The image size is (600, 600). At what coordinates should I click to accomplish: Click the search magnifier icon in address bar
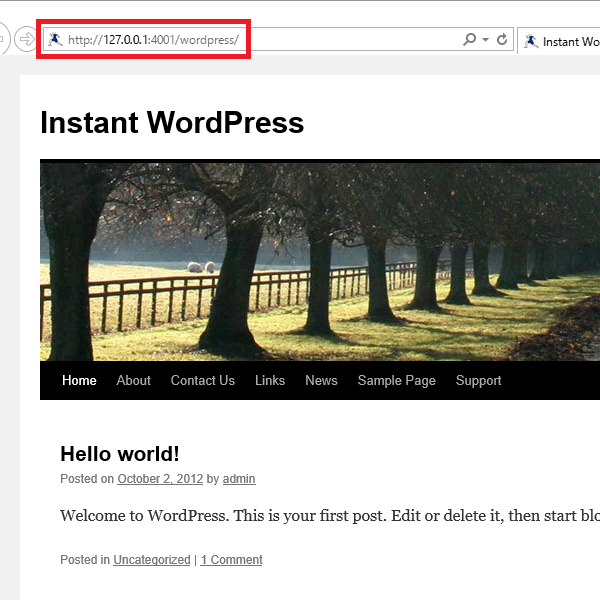pos(470,39)
